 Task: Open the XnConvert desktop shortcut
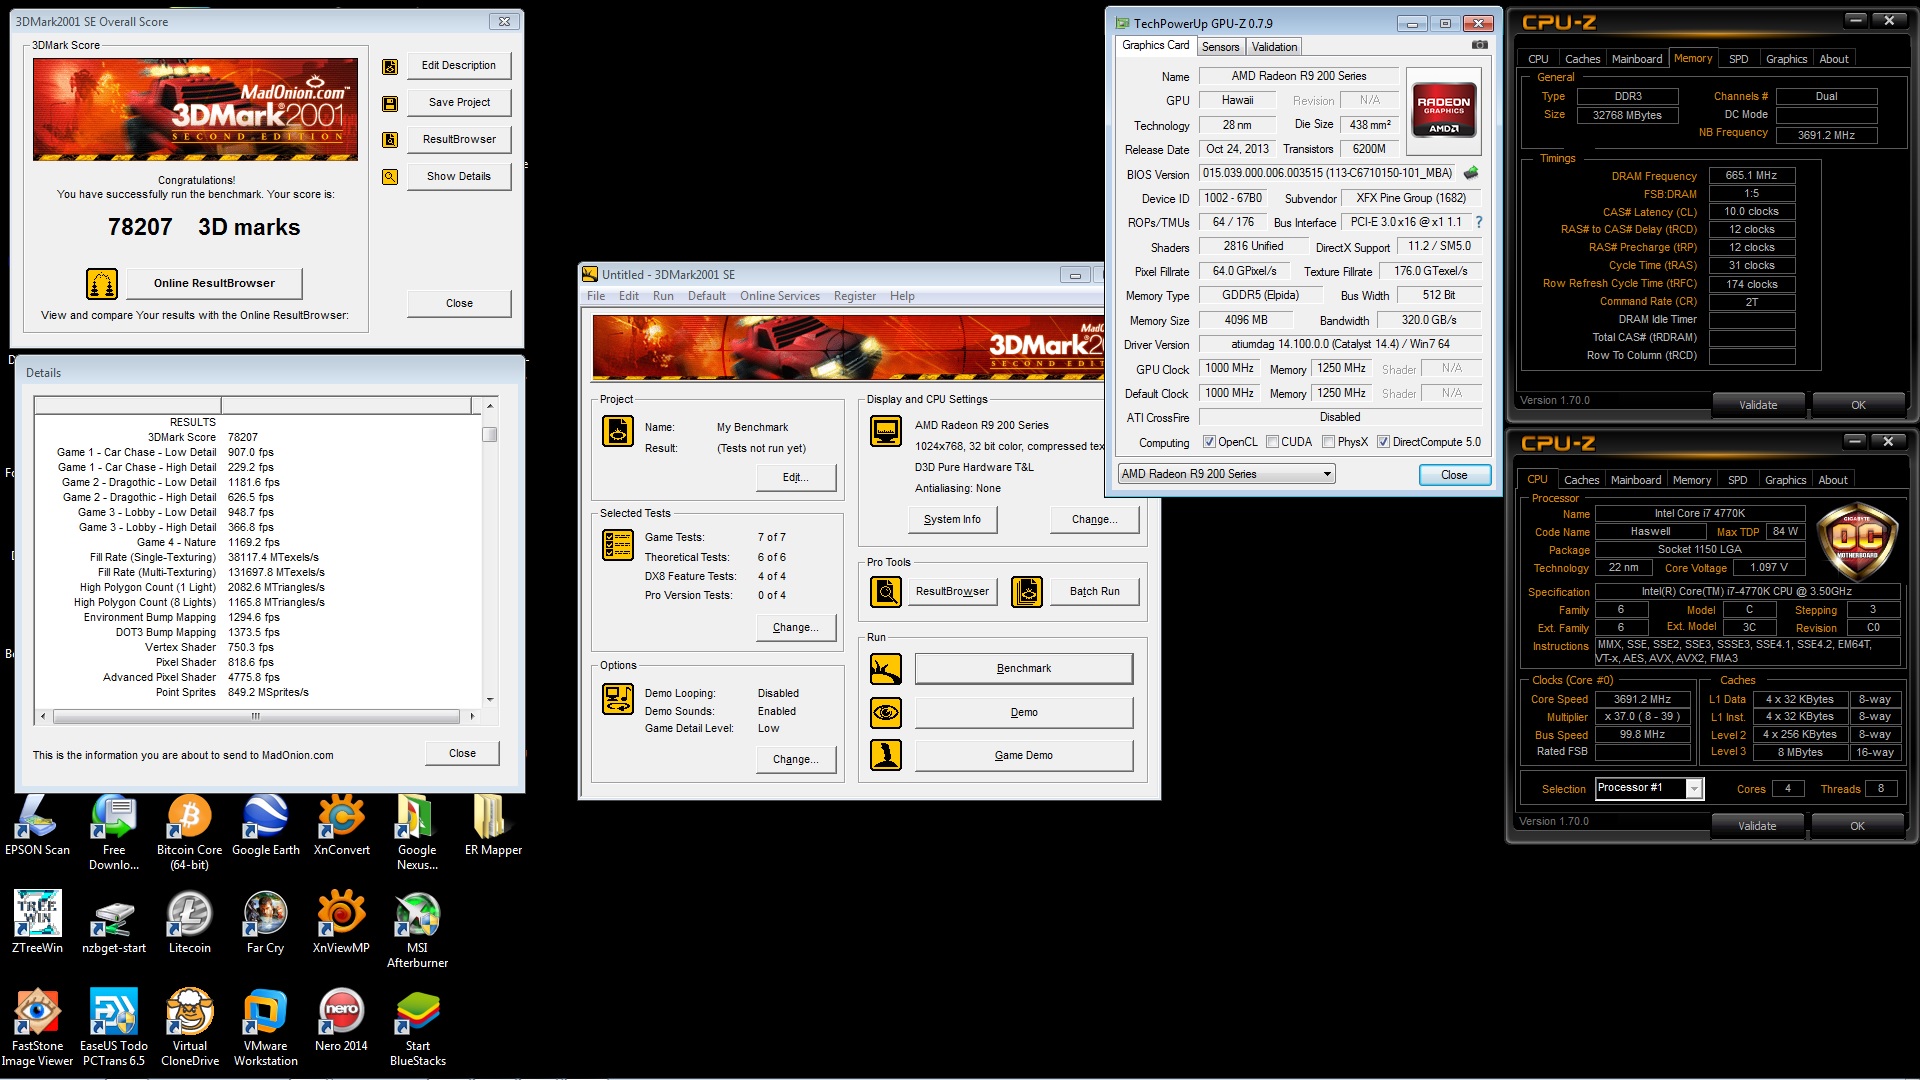tap(341, 826)
